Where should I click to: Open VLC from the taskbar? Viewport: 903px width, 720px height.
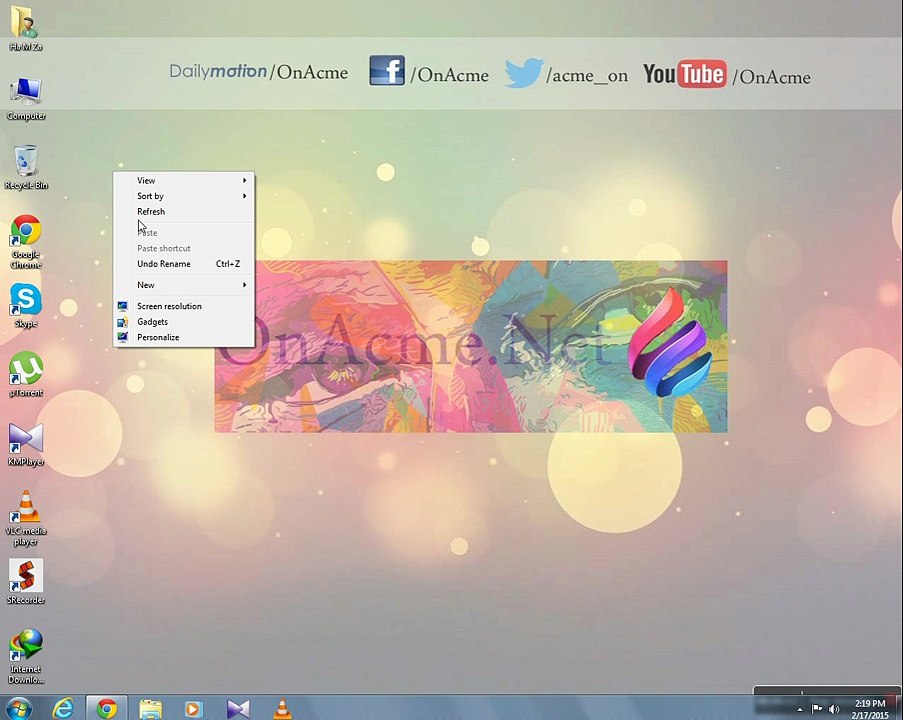[282, 708]
